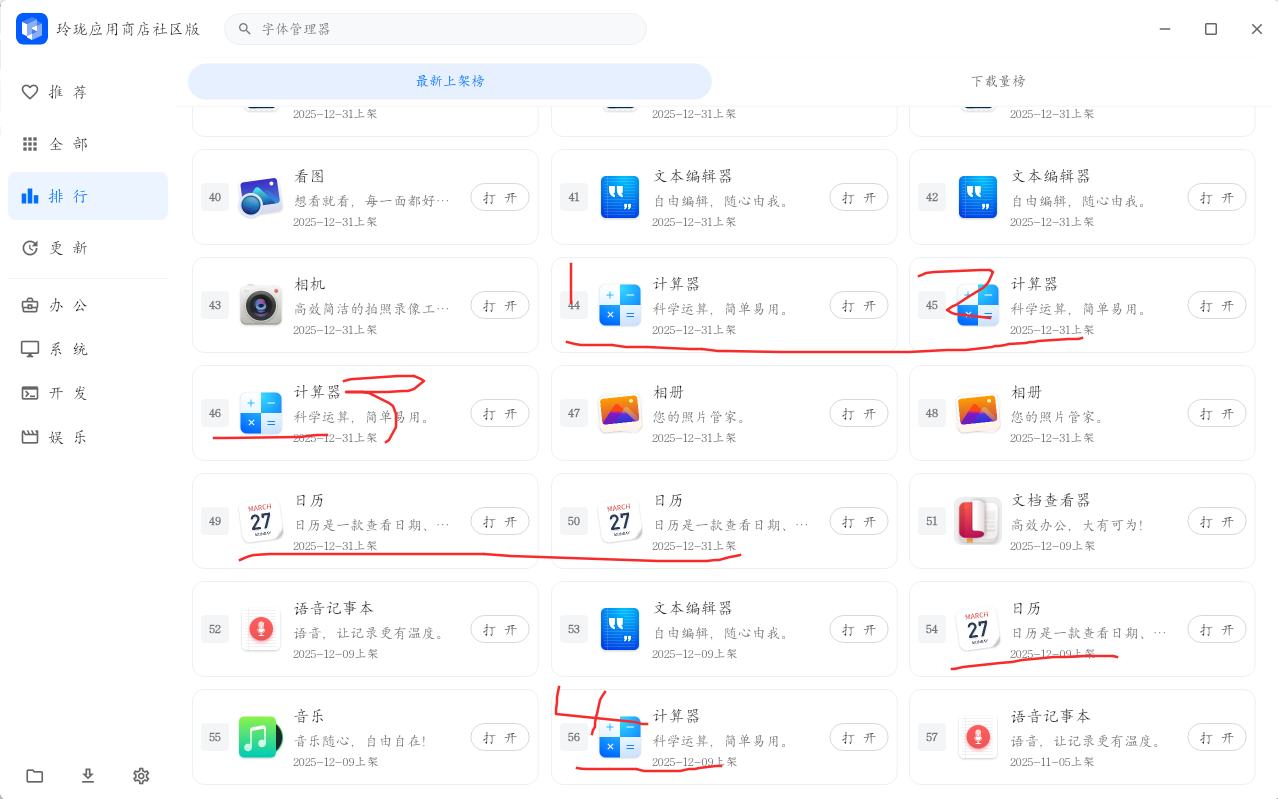Screen dimensions: 1278x799
Task: Click the 语音记事本 microphone icon at rank 52
Action: coord(261,629)
